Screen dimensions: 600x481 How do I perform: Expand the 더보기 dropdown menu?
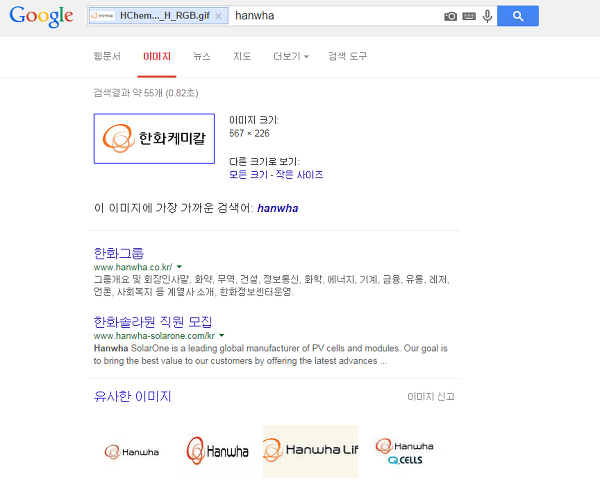click(290, 56)
